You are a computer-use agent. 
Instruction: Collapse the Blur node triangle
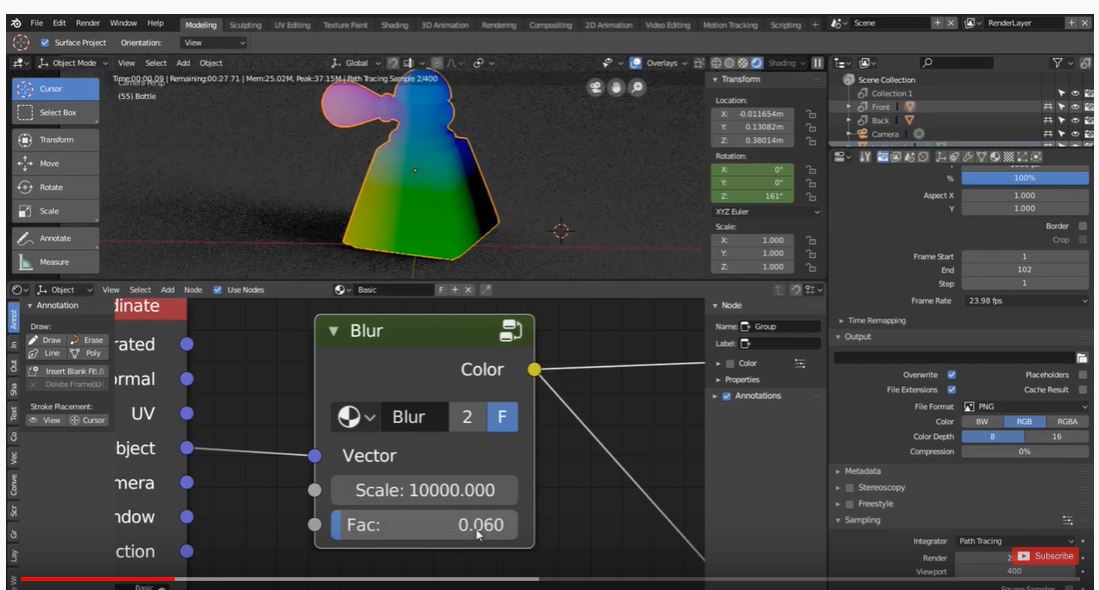point(334,331)
